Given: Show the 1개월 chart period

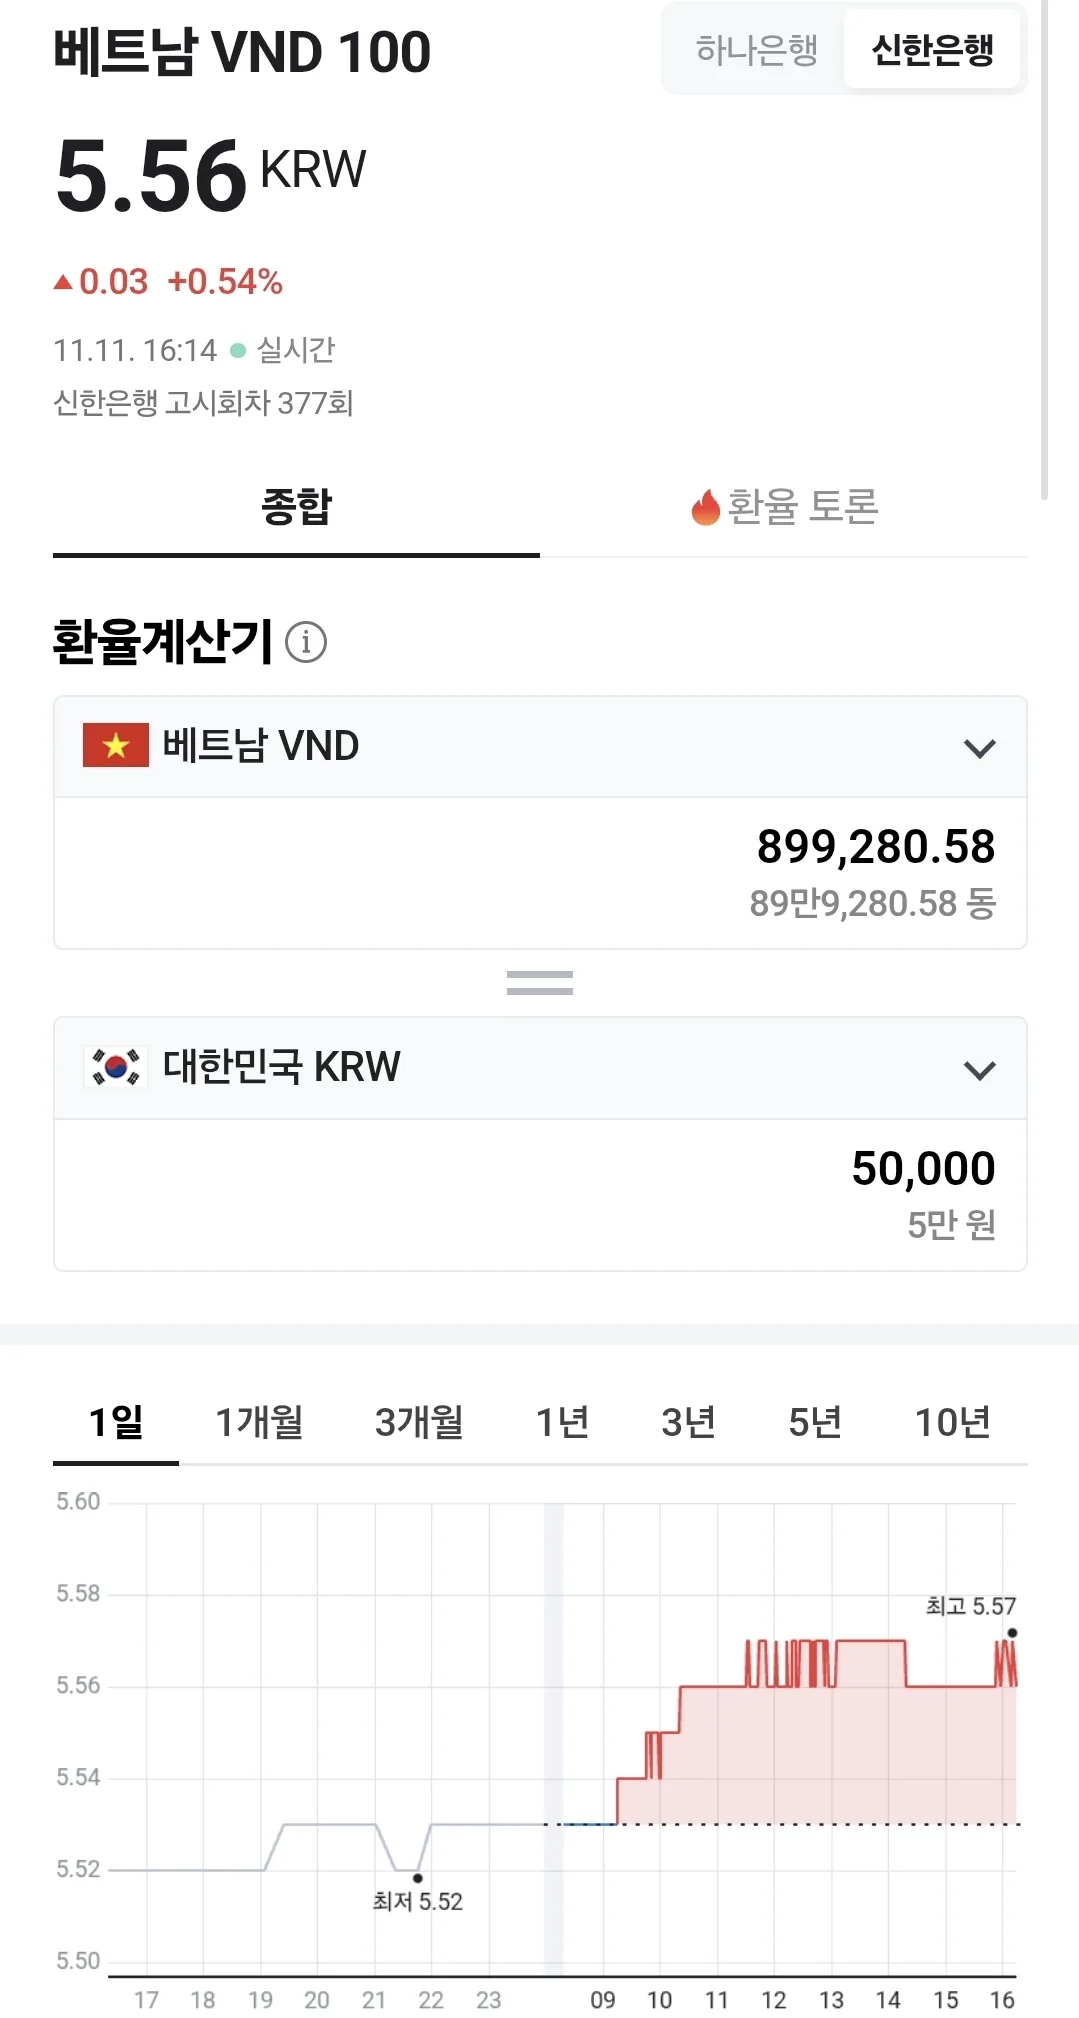Looking at the screenshot, I should coord(260,1421).
